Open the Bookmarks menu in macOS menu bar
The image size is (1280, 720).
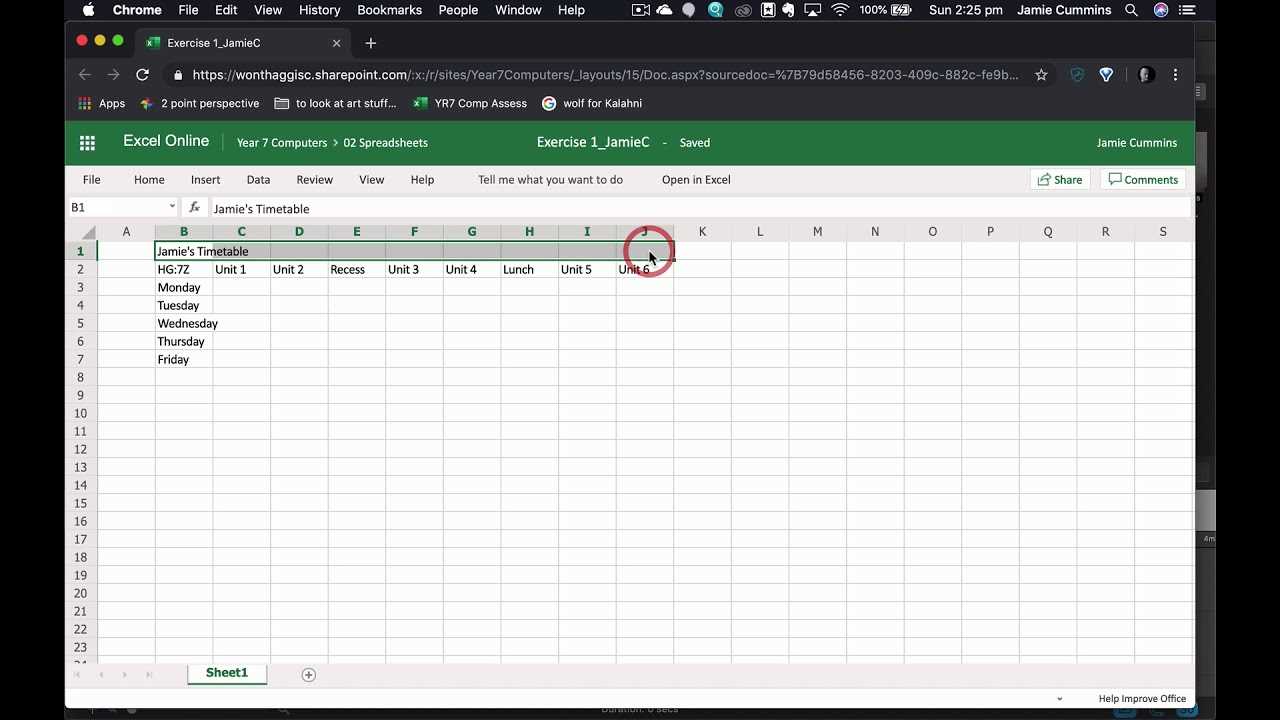tap(388, 10)
